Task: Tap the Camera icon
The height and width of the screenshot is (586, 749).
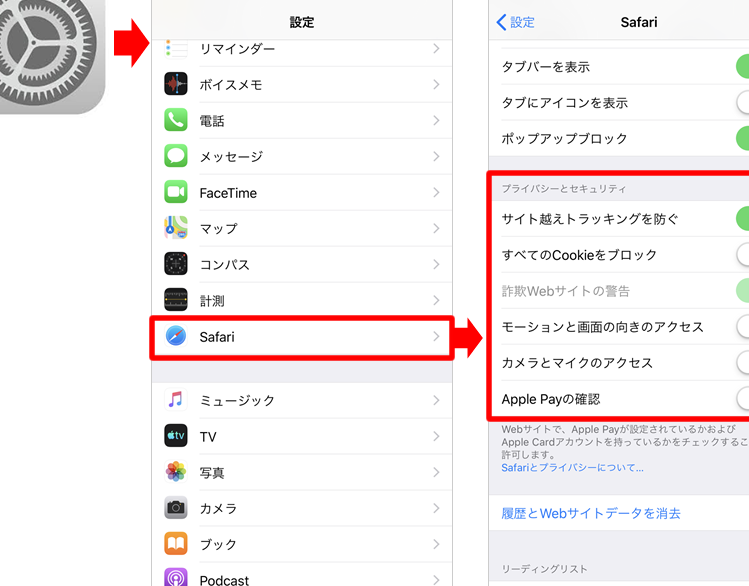Action: [x=176, y=508]
